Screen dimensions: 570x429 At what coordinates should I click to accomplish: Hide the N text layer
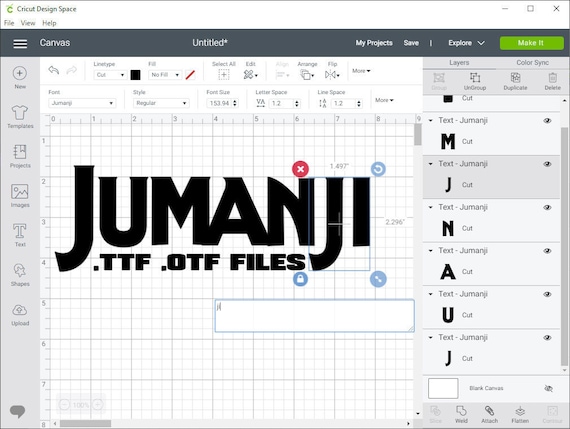(x=547, y=208)
